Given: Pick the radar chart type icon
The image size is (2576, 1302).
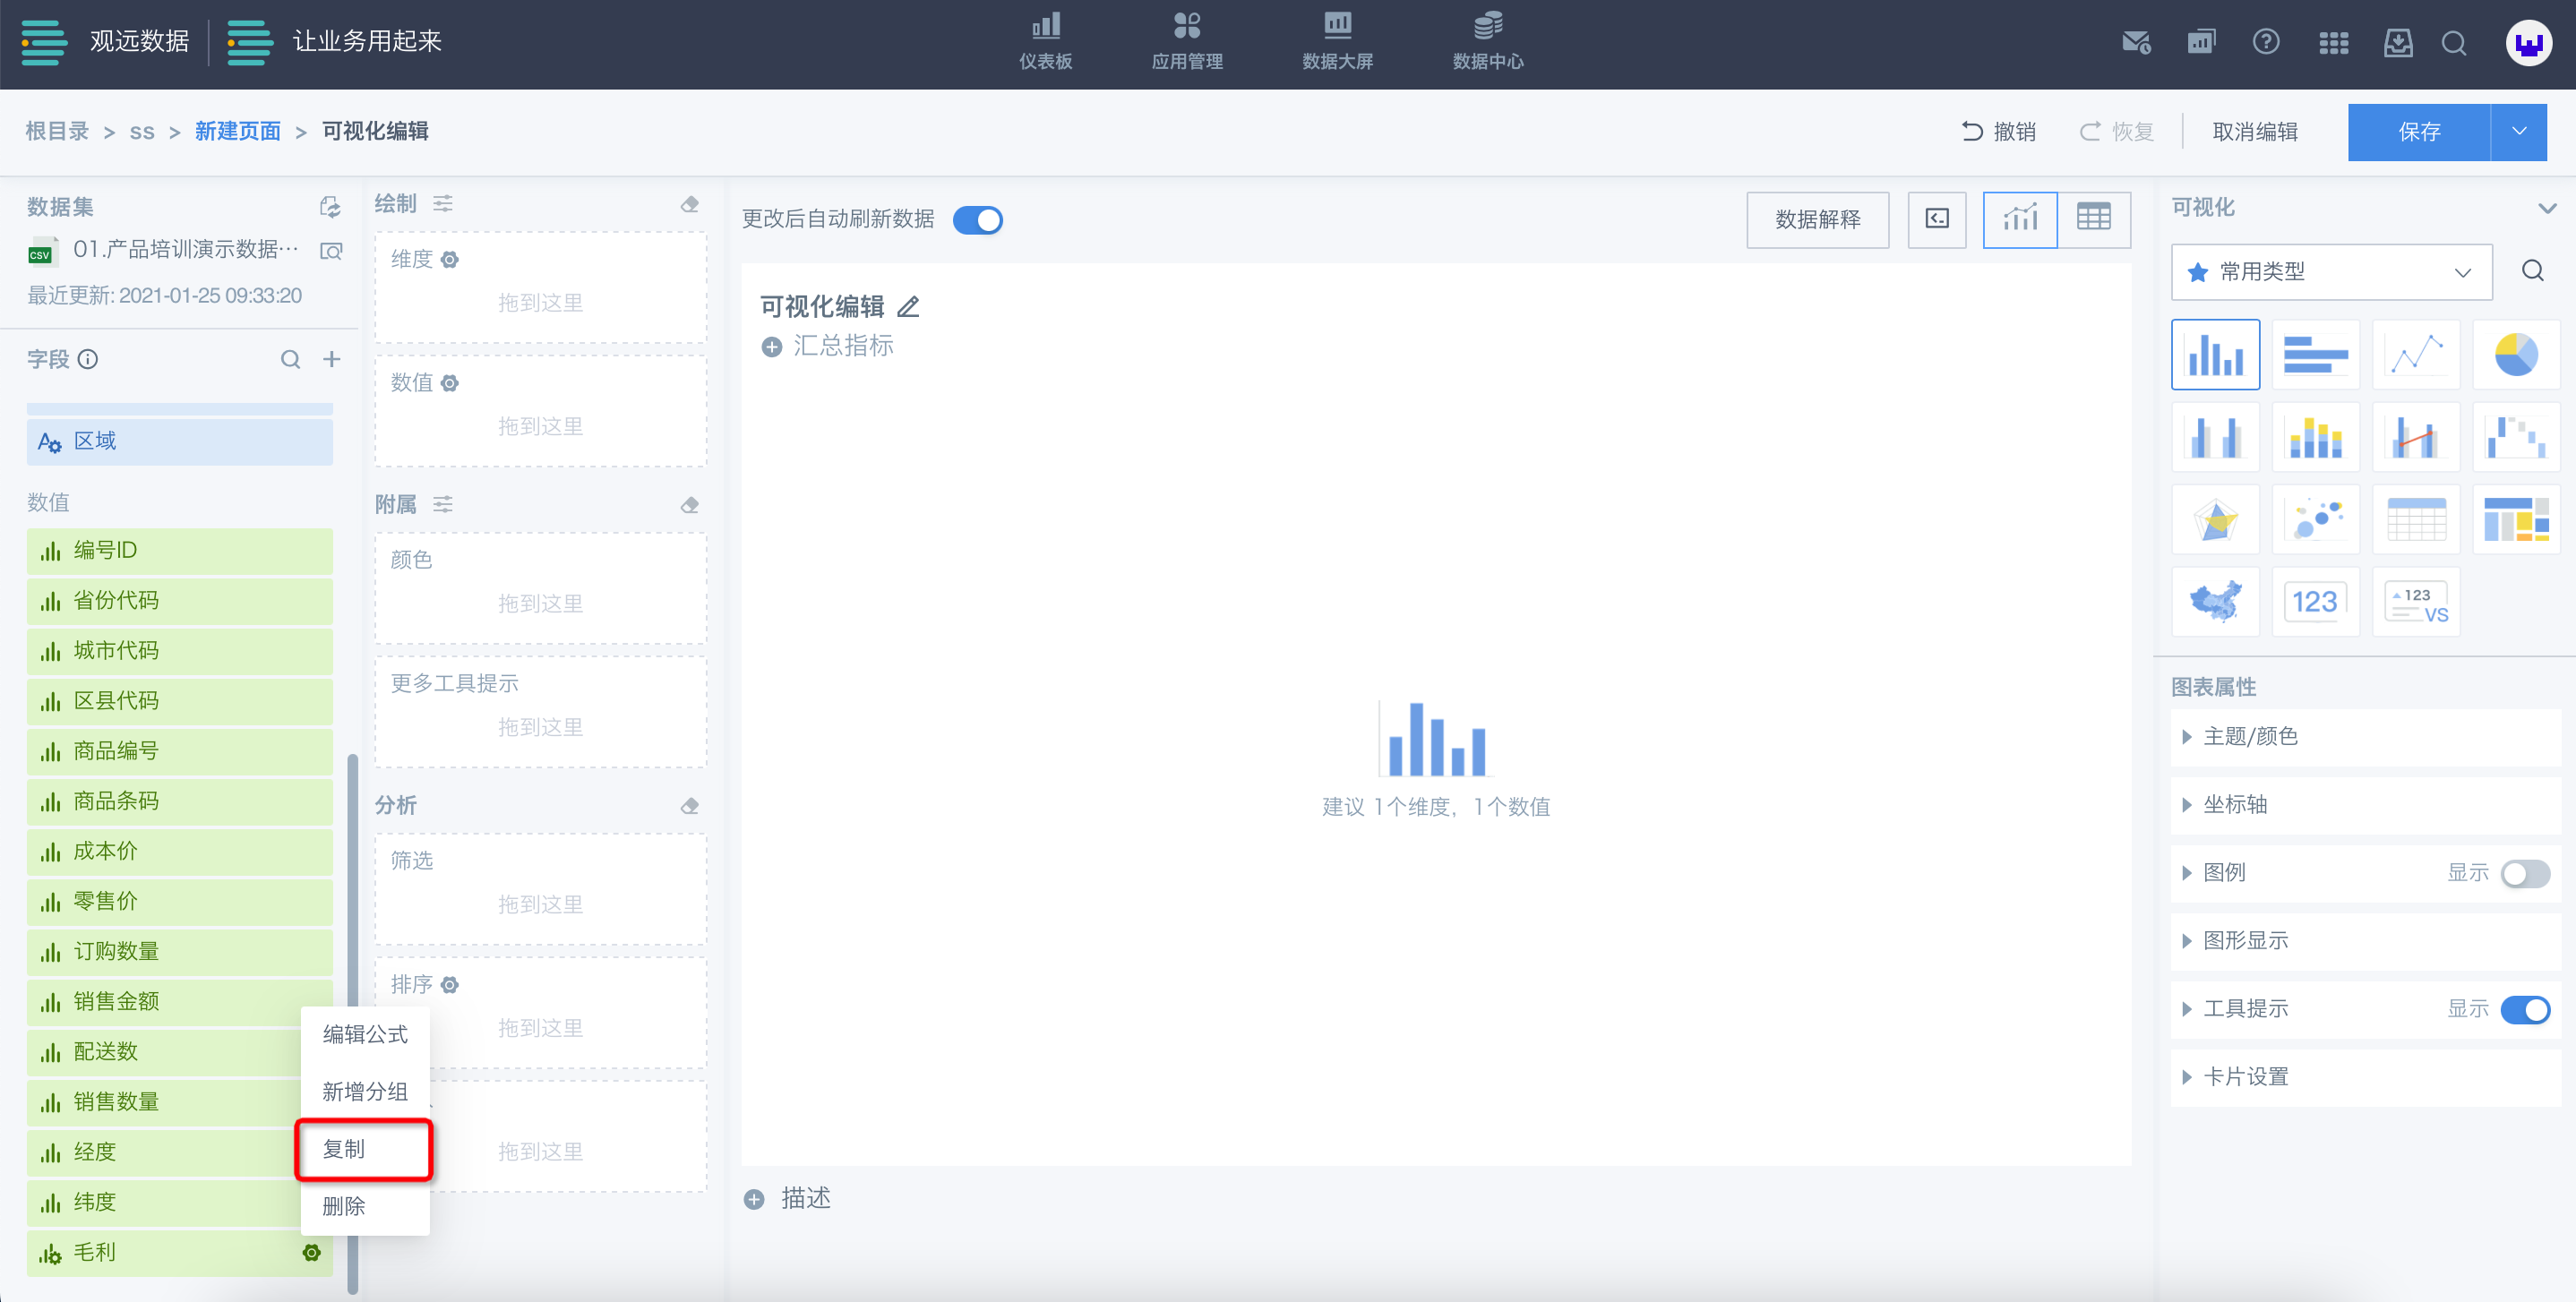Looking at the screenshot, I should (x=2215, y=520).
